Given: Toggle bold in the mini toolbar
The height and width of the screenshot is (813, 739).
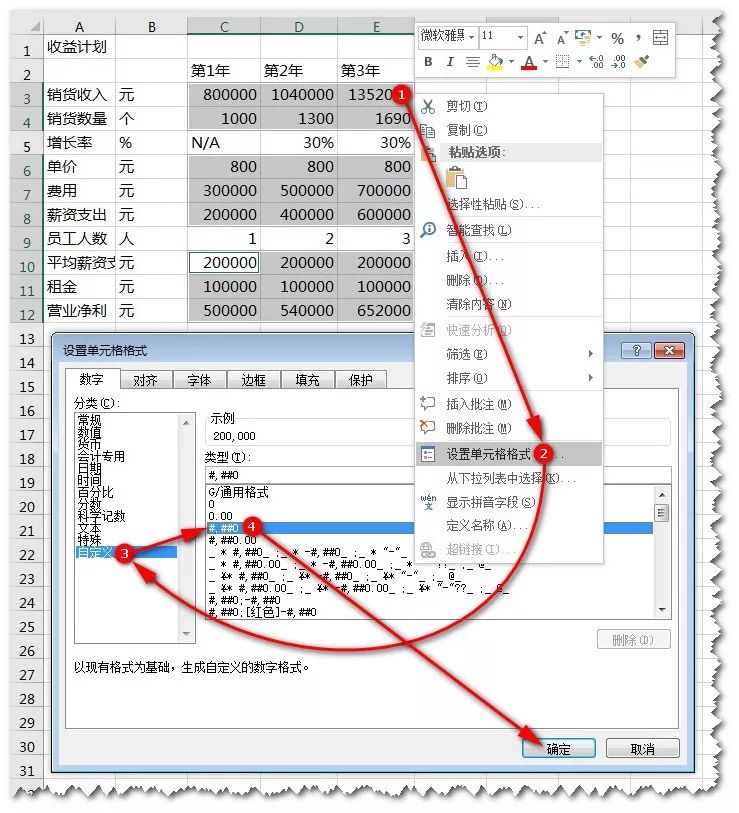Looking at the screenshot, I should click(x=428, y=62).
